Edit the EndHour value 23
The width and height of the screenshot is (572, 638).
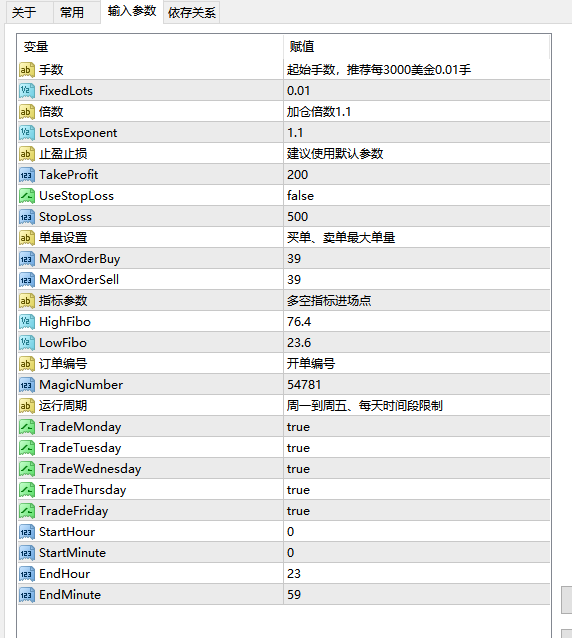tap(417, 574)
